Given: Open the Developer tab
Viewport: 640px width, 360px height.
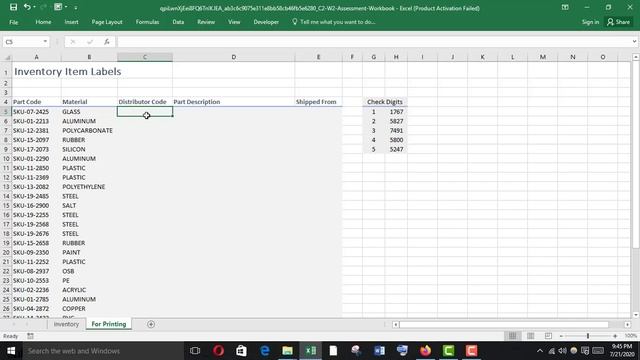Looking at the screenshot, I should [x=266, y=22].
